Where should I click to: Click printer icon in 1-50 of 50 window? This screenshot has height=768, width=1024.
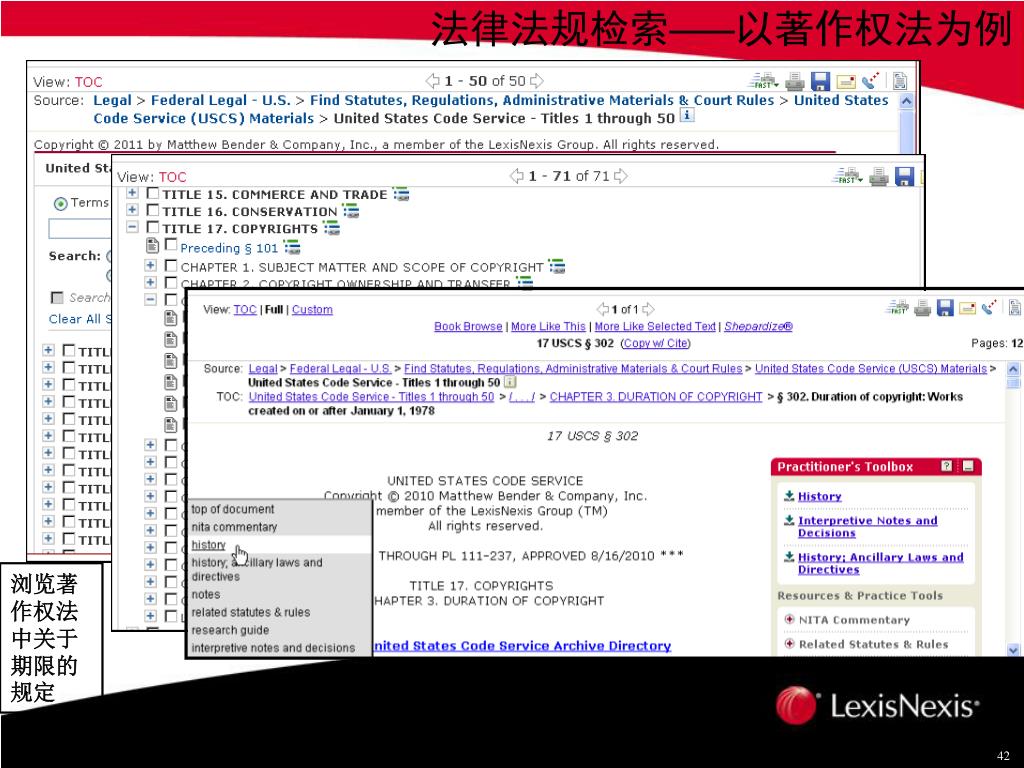pos(795,81)
